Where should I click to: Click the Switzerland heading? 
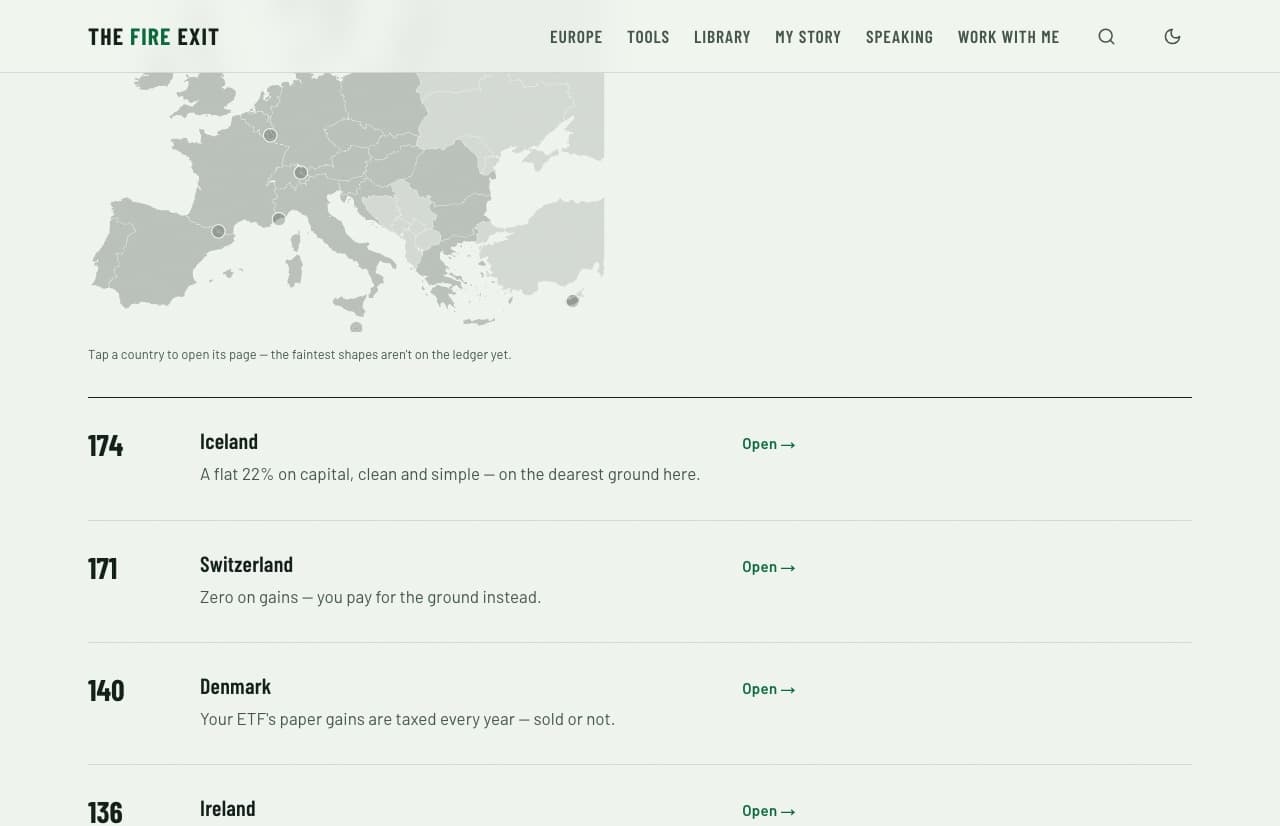click(246, 564)
